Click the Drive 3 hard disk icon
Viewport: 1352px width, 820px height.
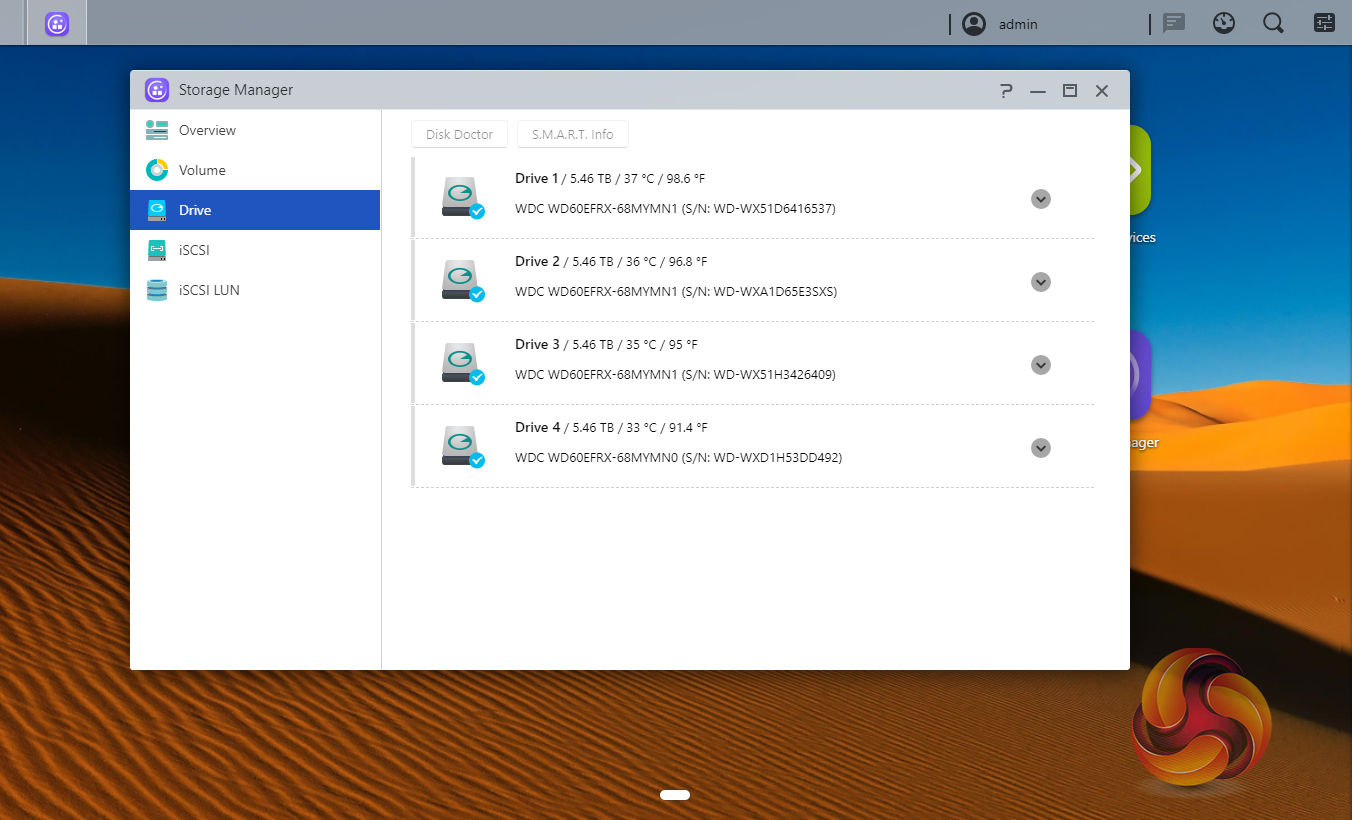point(463,364)
